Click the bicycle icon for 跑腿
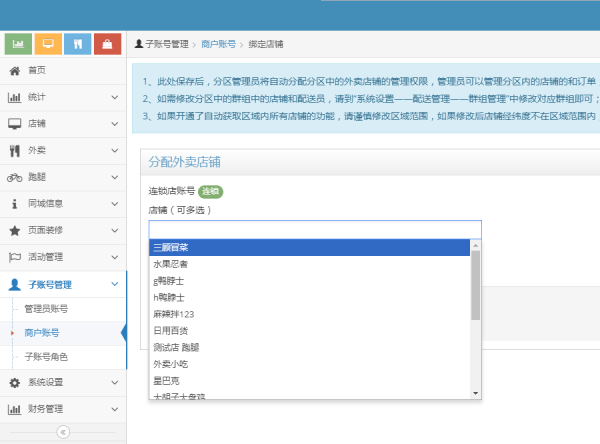The width and height of the screenshot is (600, 444). [14, 177]
